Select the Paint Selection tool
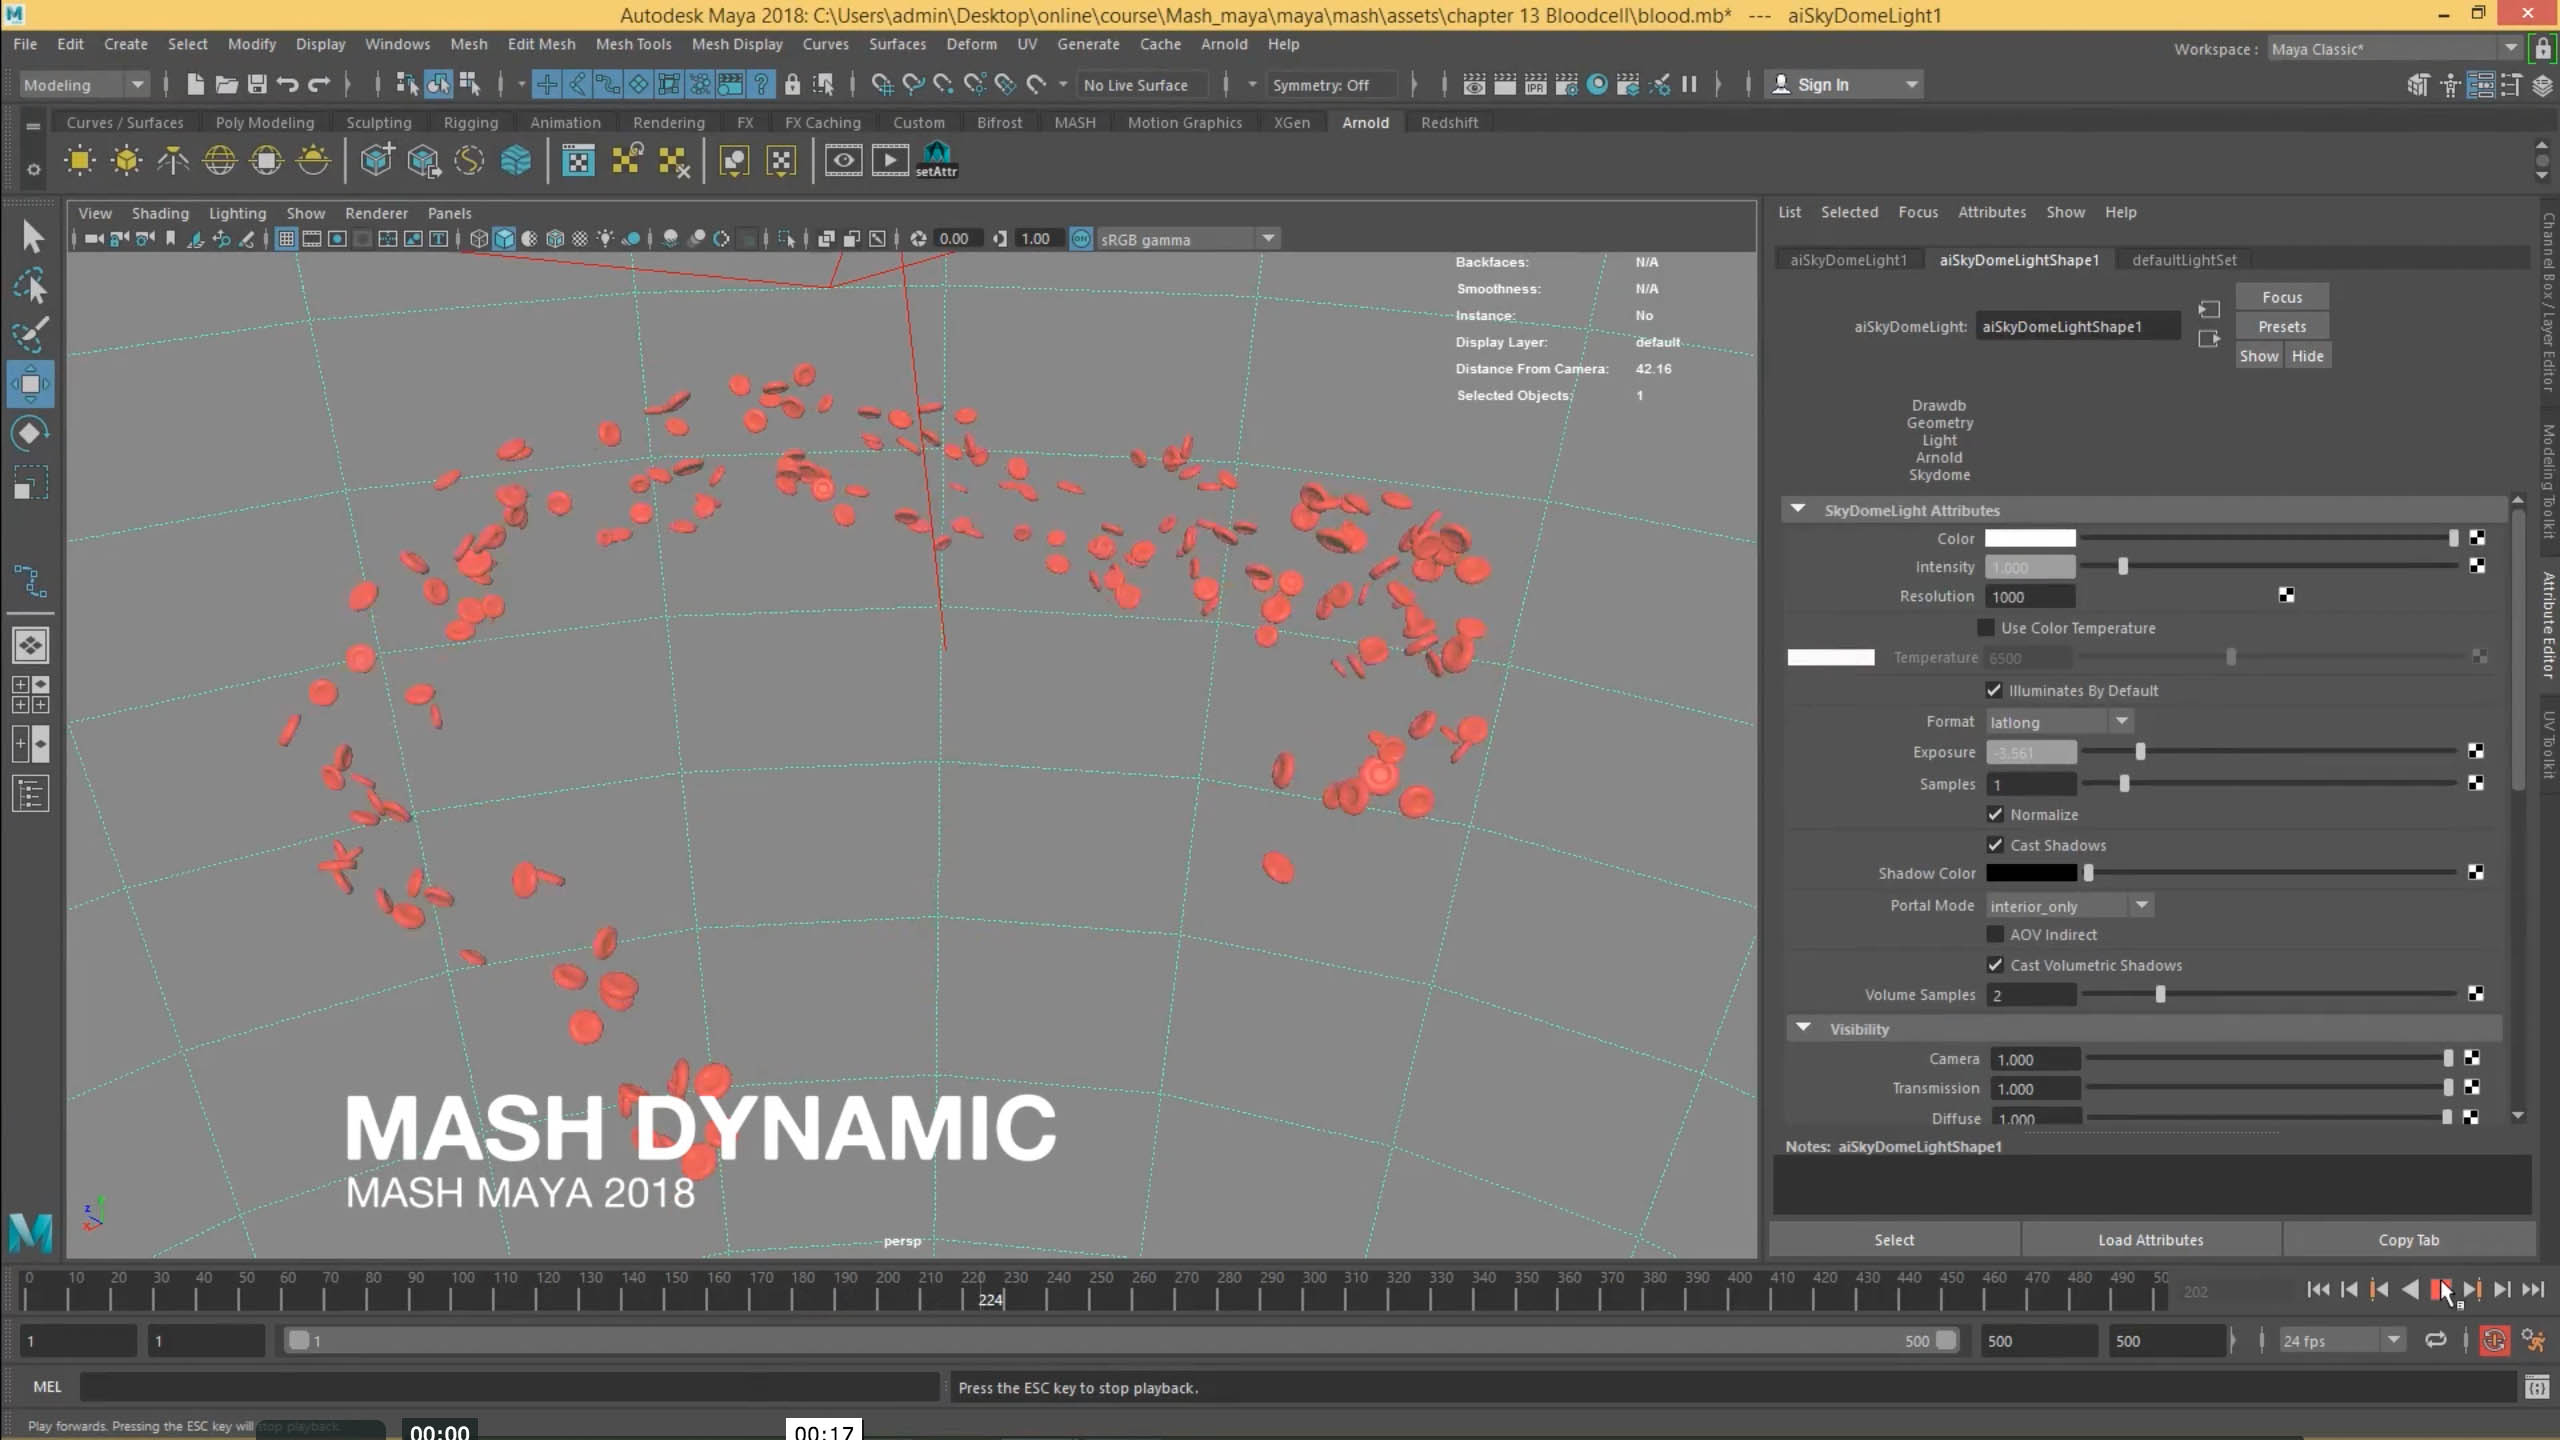The width and height of the screenshot is (2560, 1440). pyautogui.click(x=30, y=335)
